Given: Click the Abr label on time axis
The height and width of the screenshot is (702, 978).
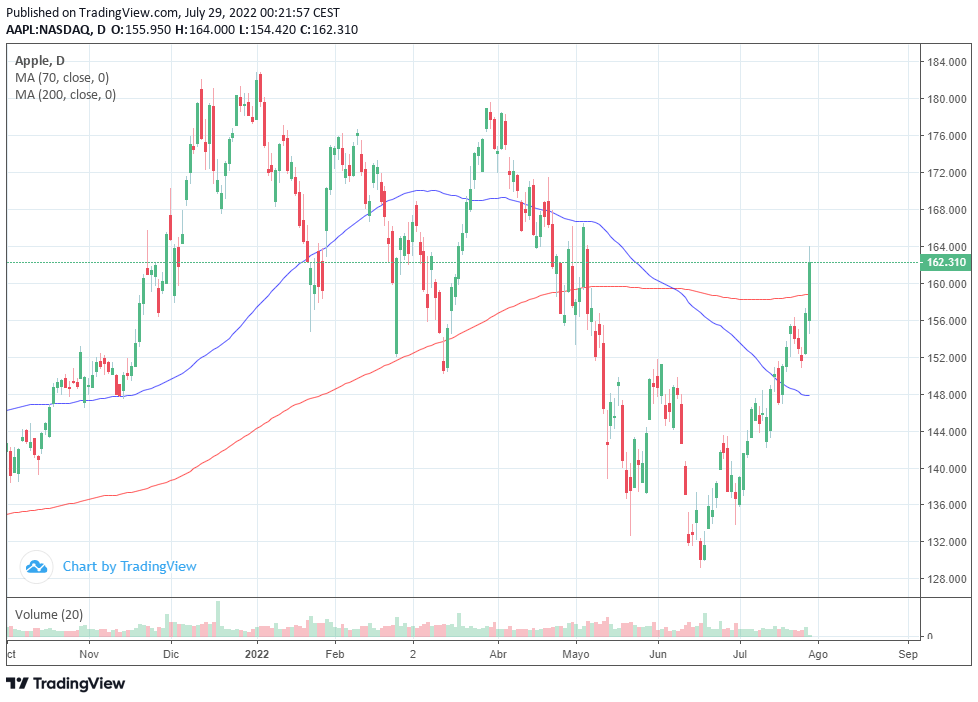Looking at the screenshot, I should 498,654.
